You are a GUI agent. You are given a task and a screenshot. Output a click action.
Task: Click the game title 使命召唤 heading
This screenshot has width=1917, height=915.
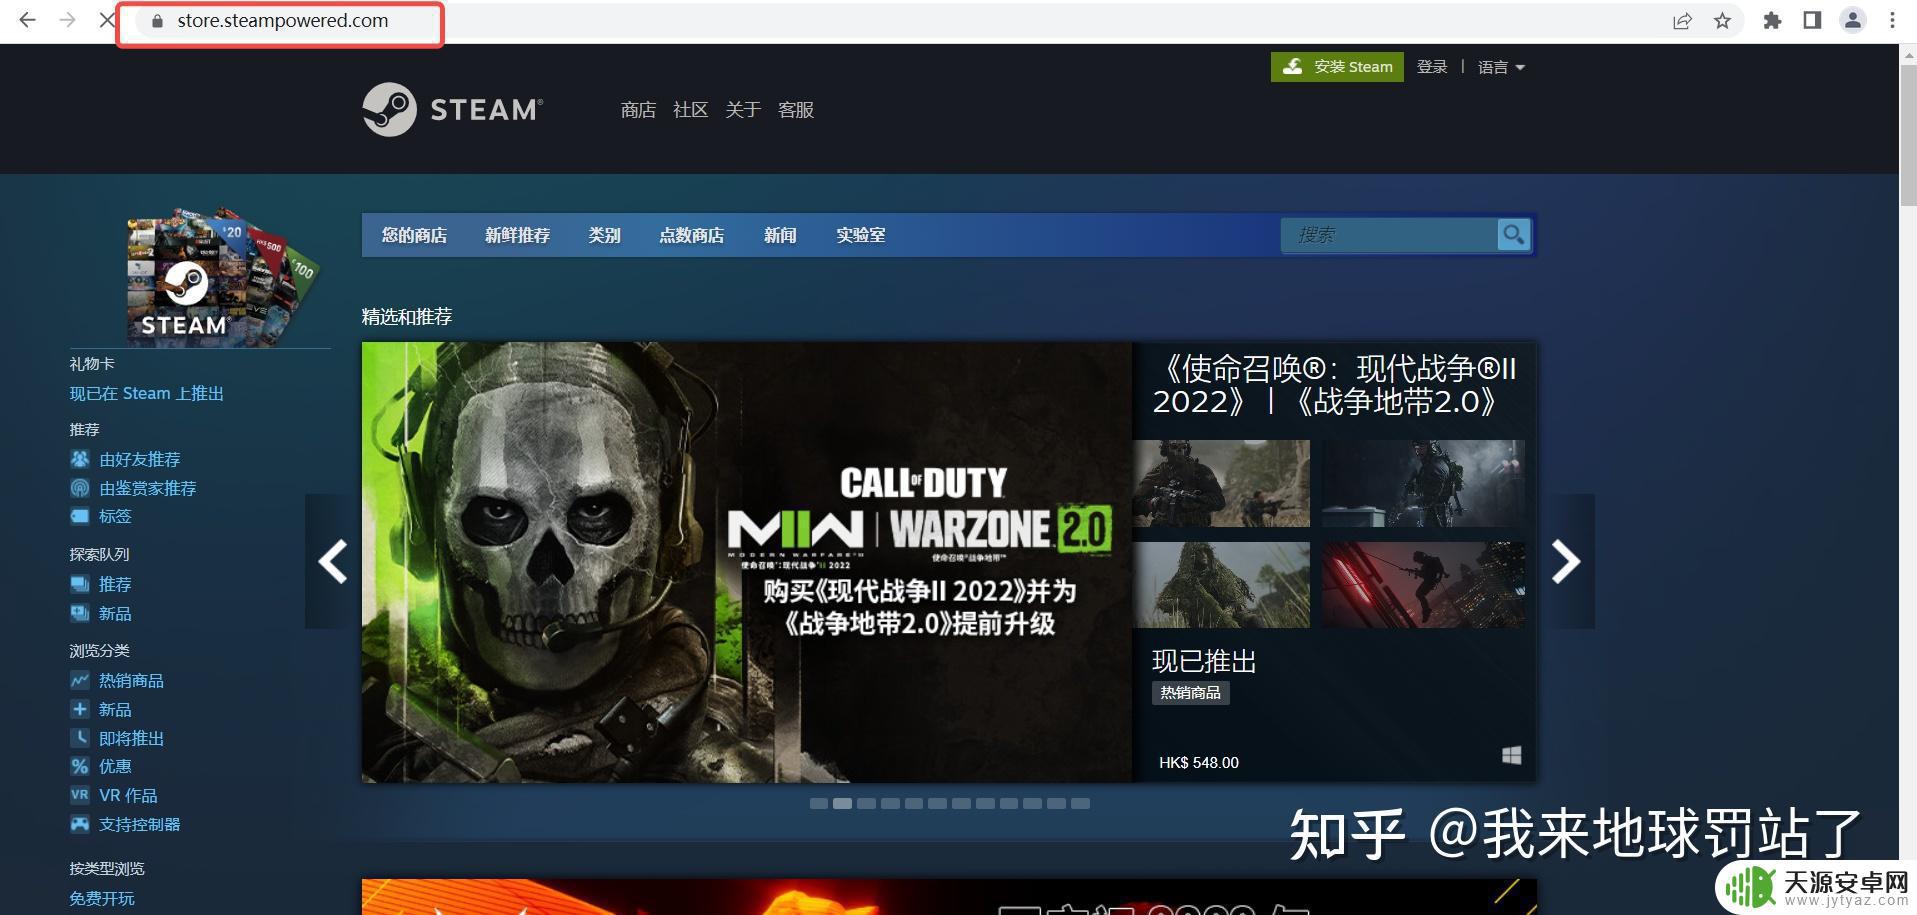1334,385
